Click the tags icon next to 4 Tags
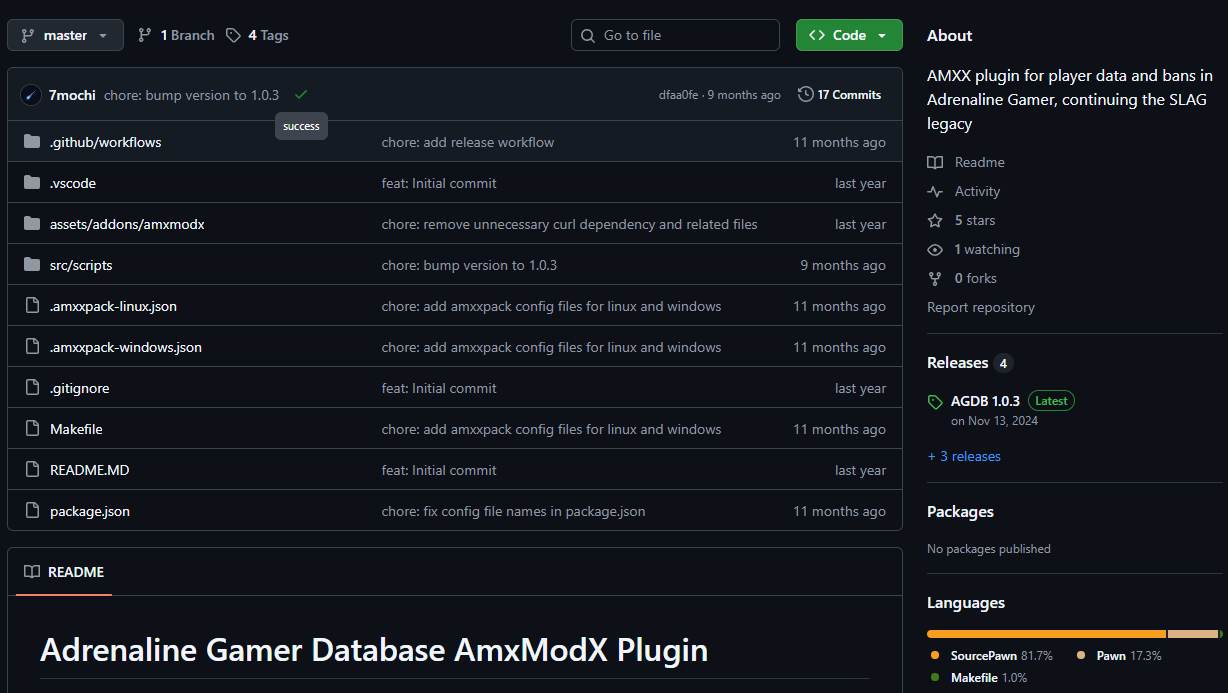This screenshot has height=693, width=1228. click(x=233, y=34)
